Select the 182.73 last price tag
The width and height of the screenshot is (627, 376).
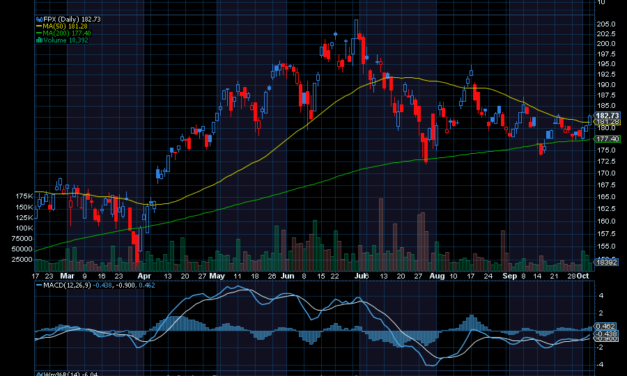point(607,116)
